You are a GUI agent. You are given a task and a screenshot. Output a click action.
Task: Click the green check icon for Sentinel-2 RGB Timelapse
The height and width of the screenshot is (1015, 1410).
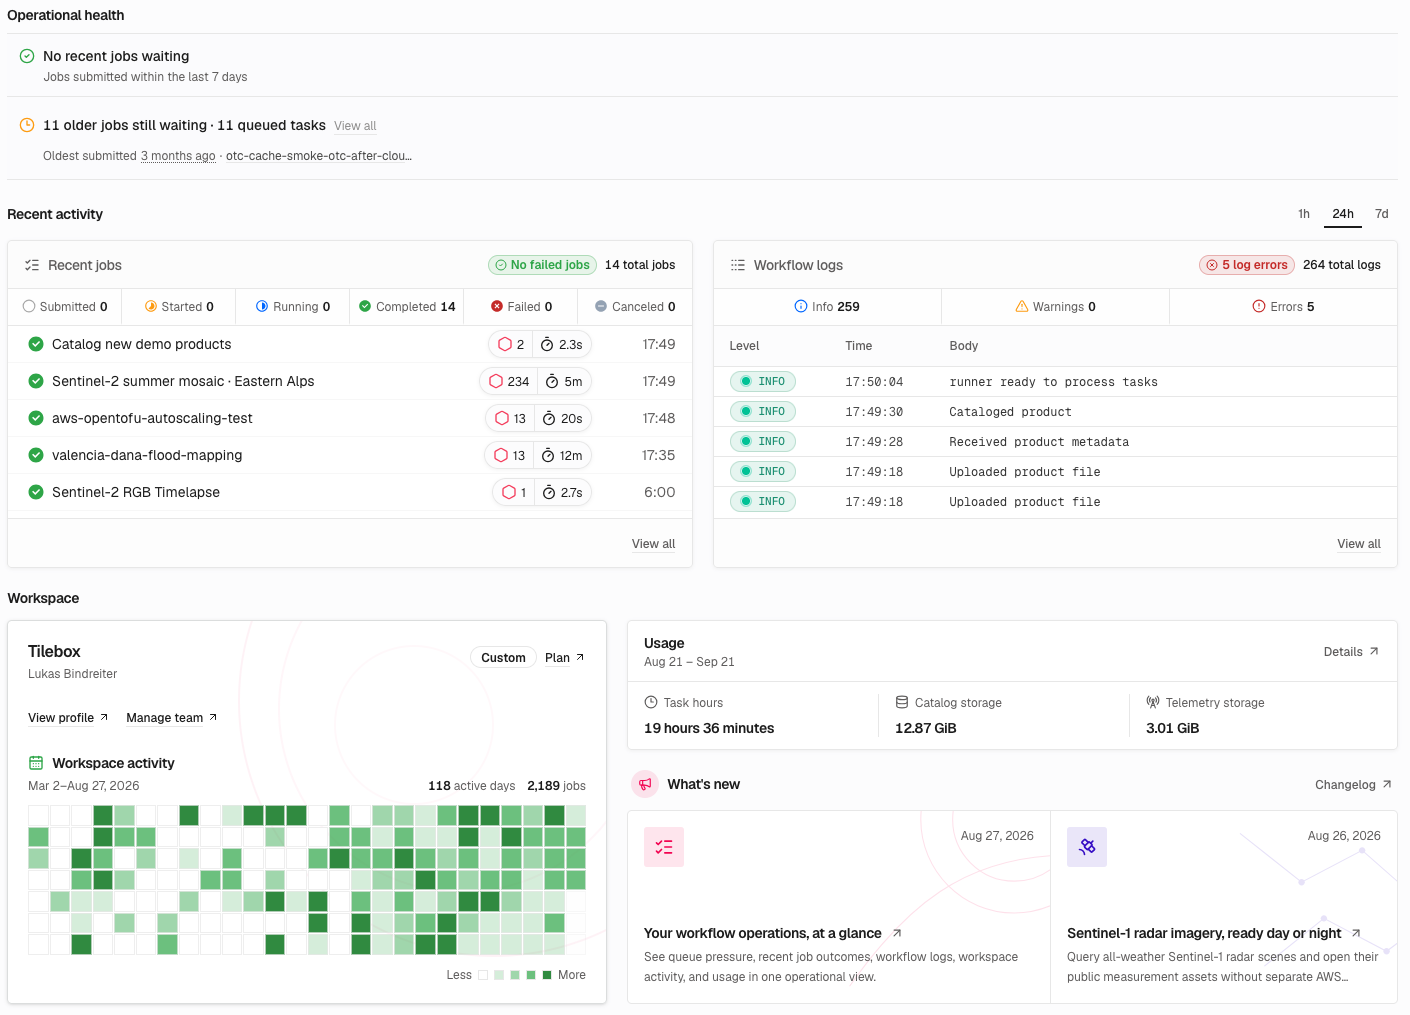click(36, 492)
